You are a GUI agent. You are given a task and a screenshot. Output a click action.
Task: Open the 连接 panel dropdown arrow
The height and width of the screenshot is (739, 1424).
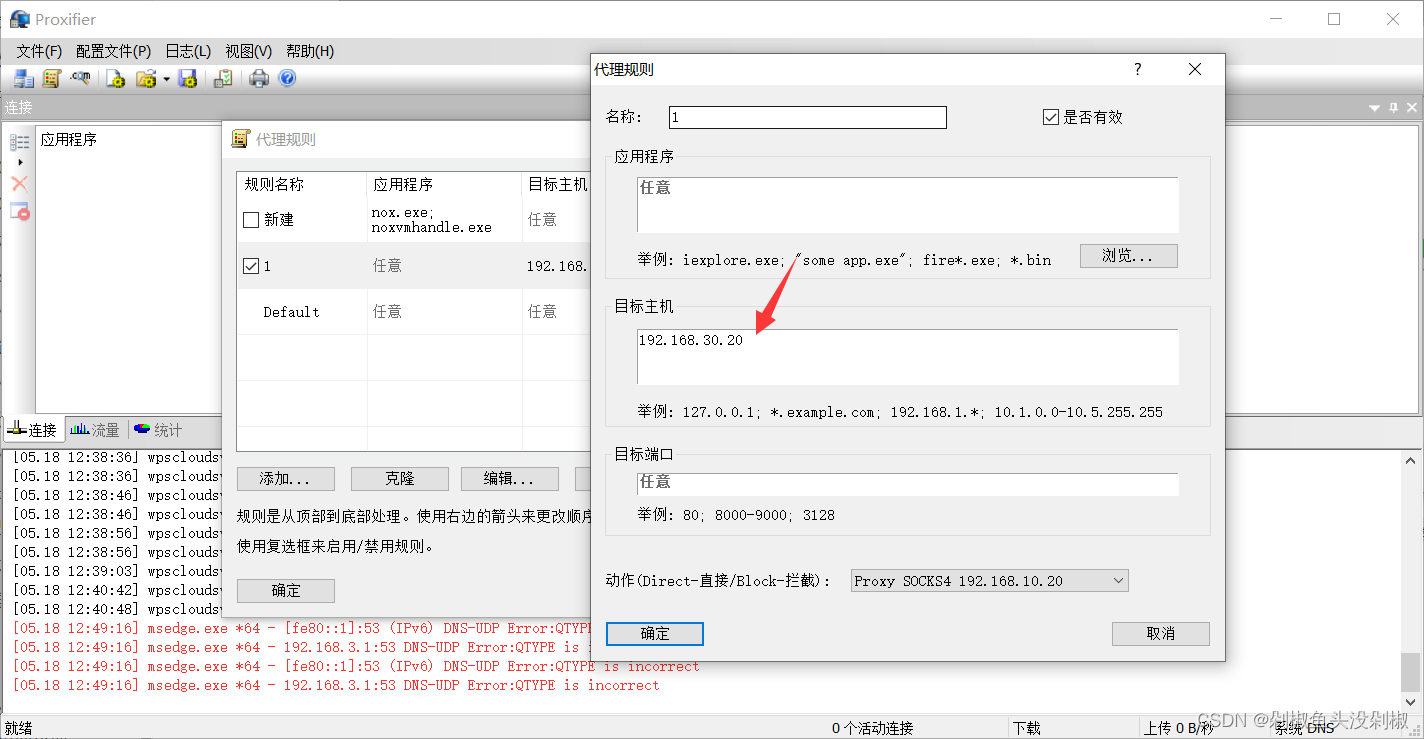click(x=1375, y=107)
